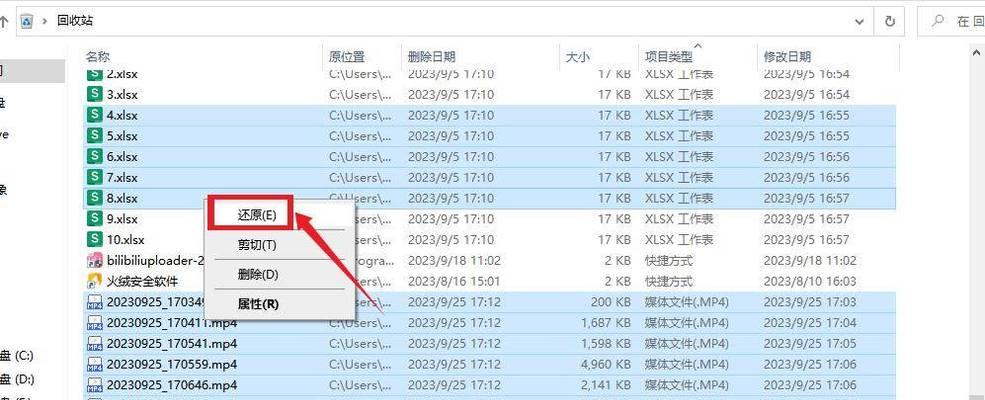
Task: Click the 2023/8/16 15:01 deletion date cell
Action: (454, 281)
